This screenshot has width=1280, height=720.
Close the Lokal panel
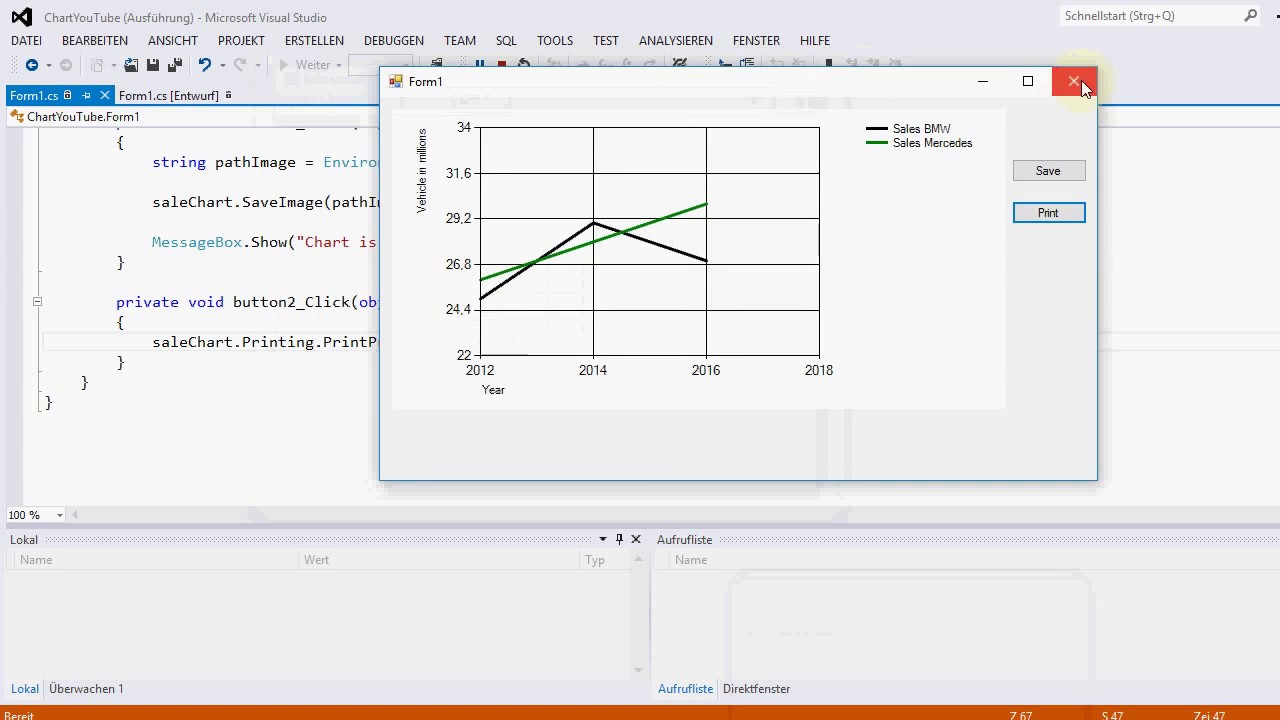point(636,539)
